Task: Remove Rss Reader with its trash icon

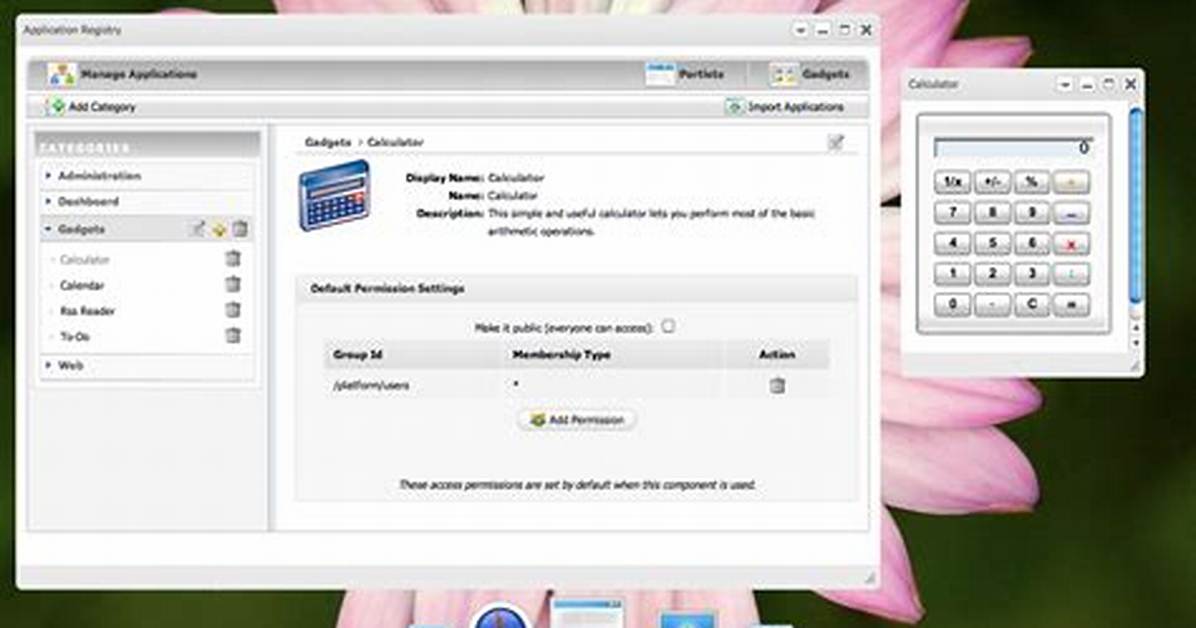Action: point(233,310)
